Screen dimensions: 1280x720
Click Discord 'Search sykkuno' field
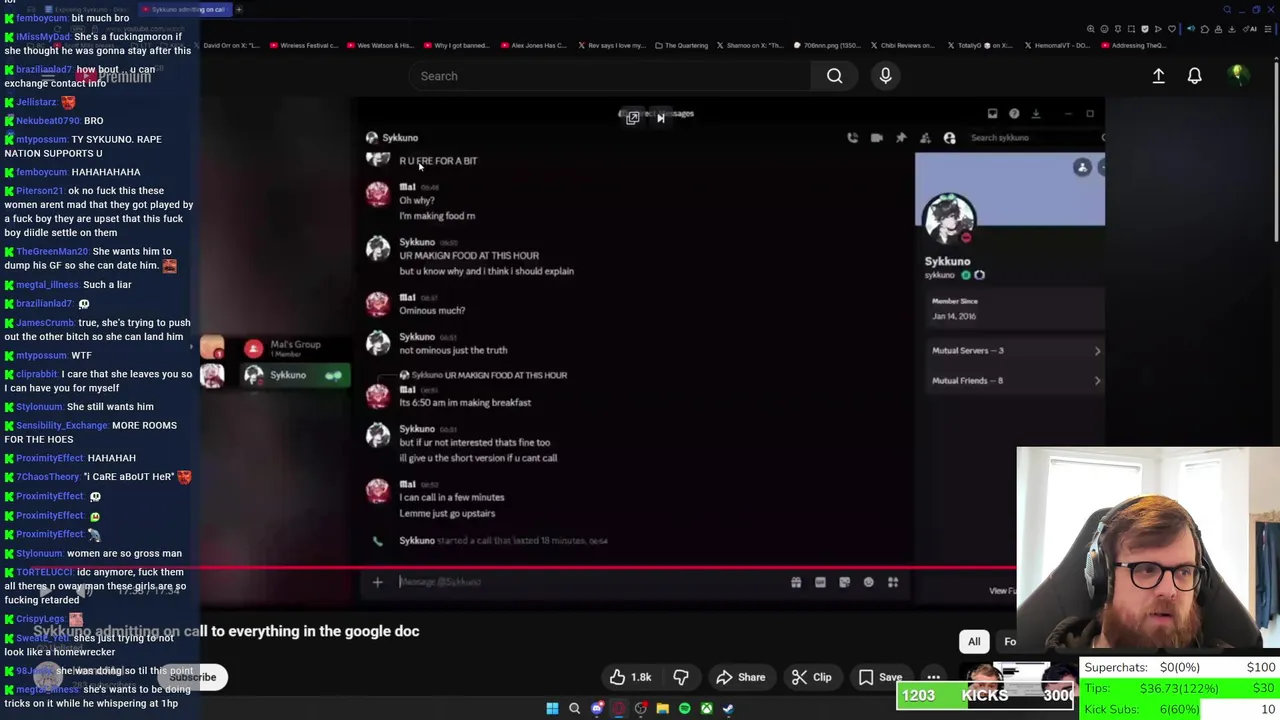[1035, 138]
